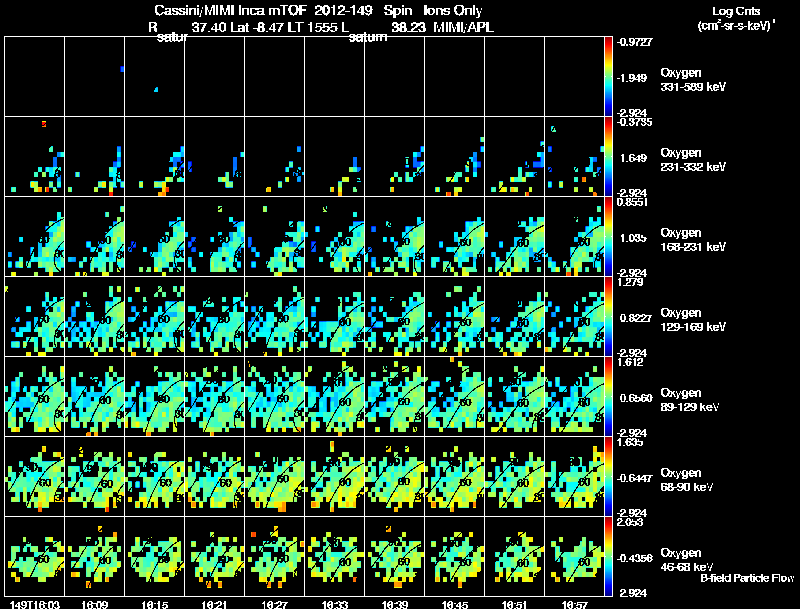Select the Oxygen 89-129 keV panel at 16:09
Image resolution: width=800 pixels, height=609 pixels.
coord(95,397)
